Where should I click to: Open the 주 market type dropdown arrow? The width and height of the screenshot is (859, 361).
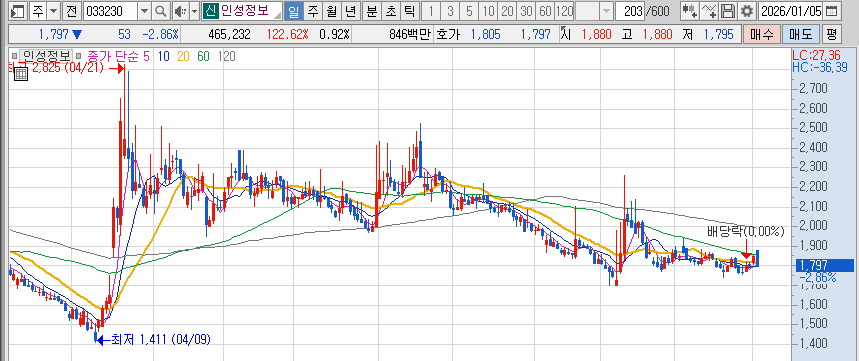[53, 10]
